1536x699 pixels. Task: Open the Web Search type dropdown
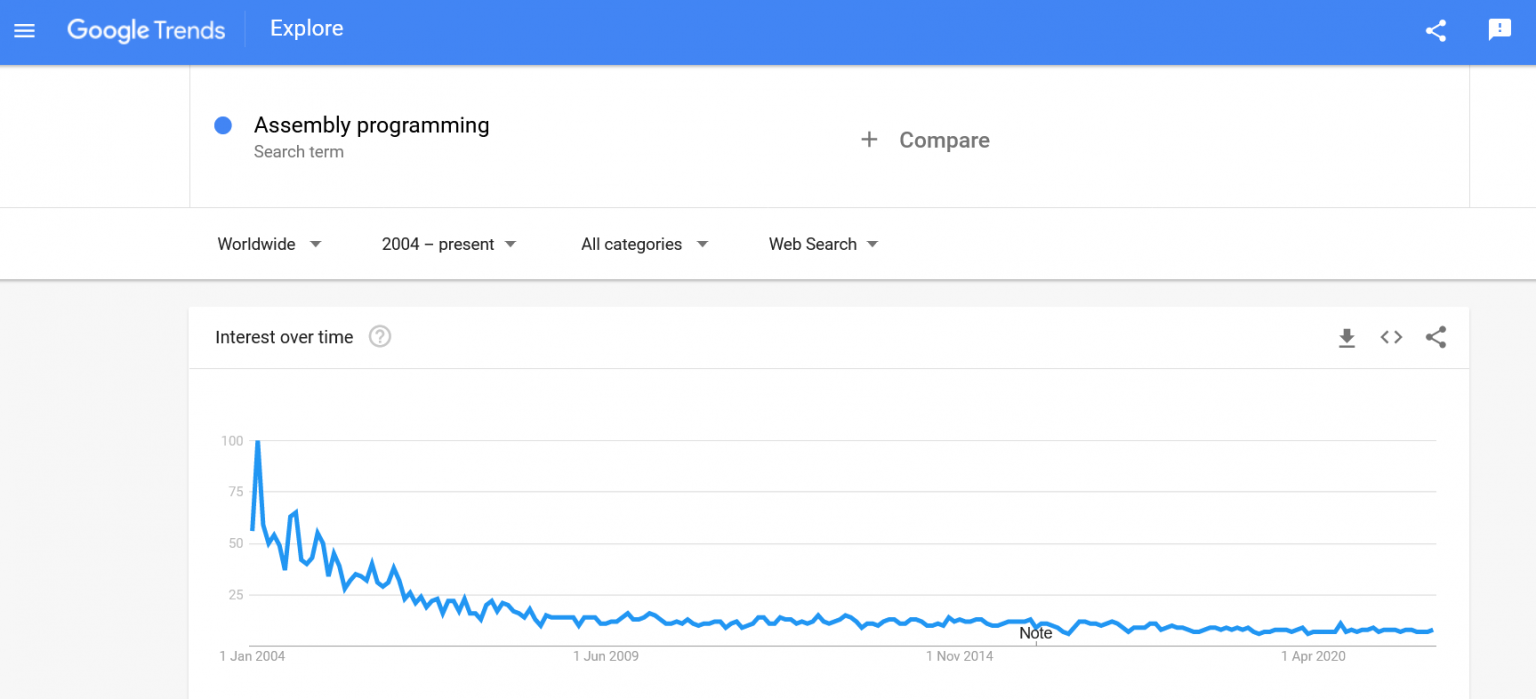click(823, 244)
